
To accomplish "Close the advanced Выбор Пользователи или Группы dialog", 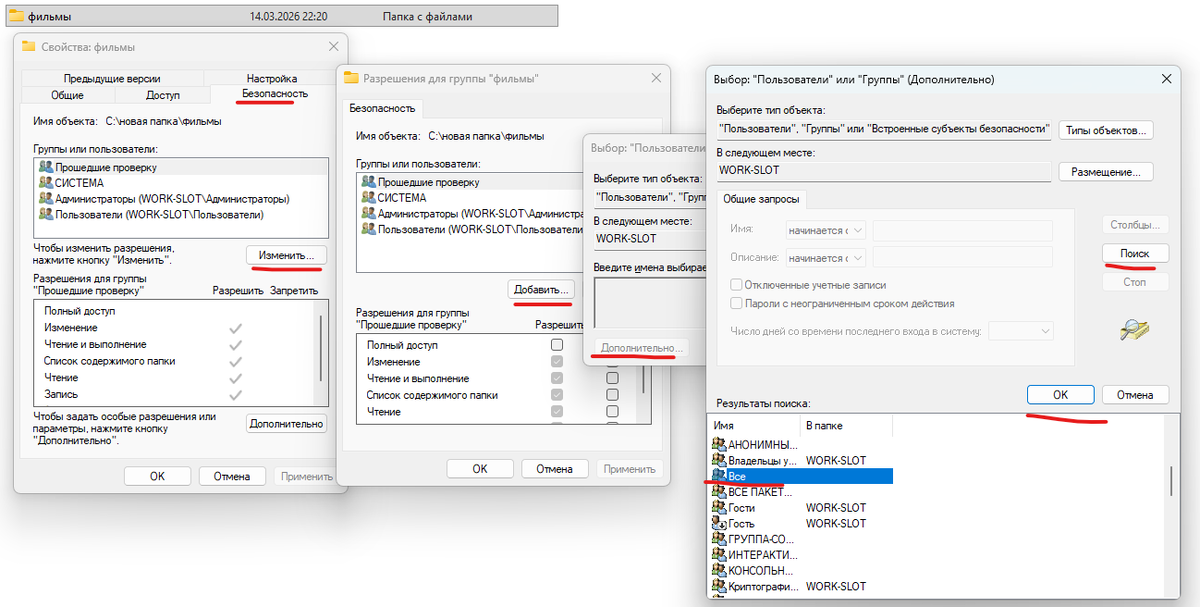I will coord(1165,78).
